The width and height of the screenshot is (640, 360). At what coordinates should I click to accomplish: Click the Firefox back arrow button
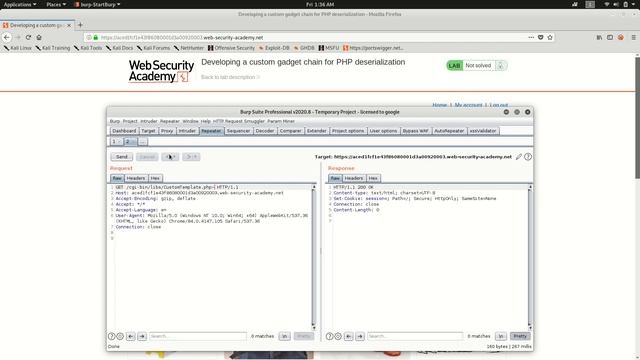[x=7, y=37]
